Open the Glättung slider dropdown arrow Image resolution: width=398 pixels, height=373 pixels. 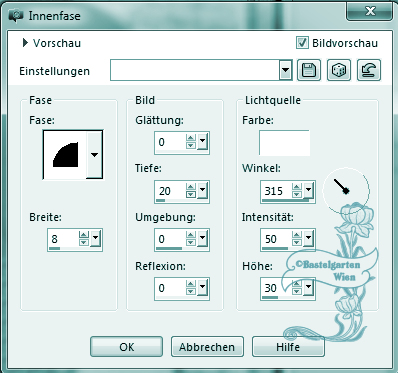(x=202, y=141)
